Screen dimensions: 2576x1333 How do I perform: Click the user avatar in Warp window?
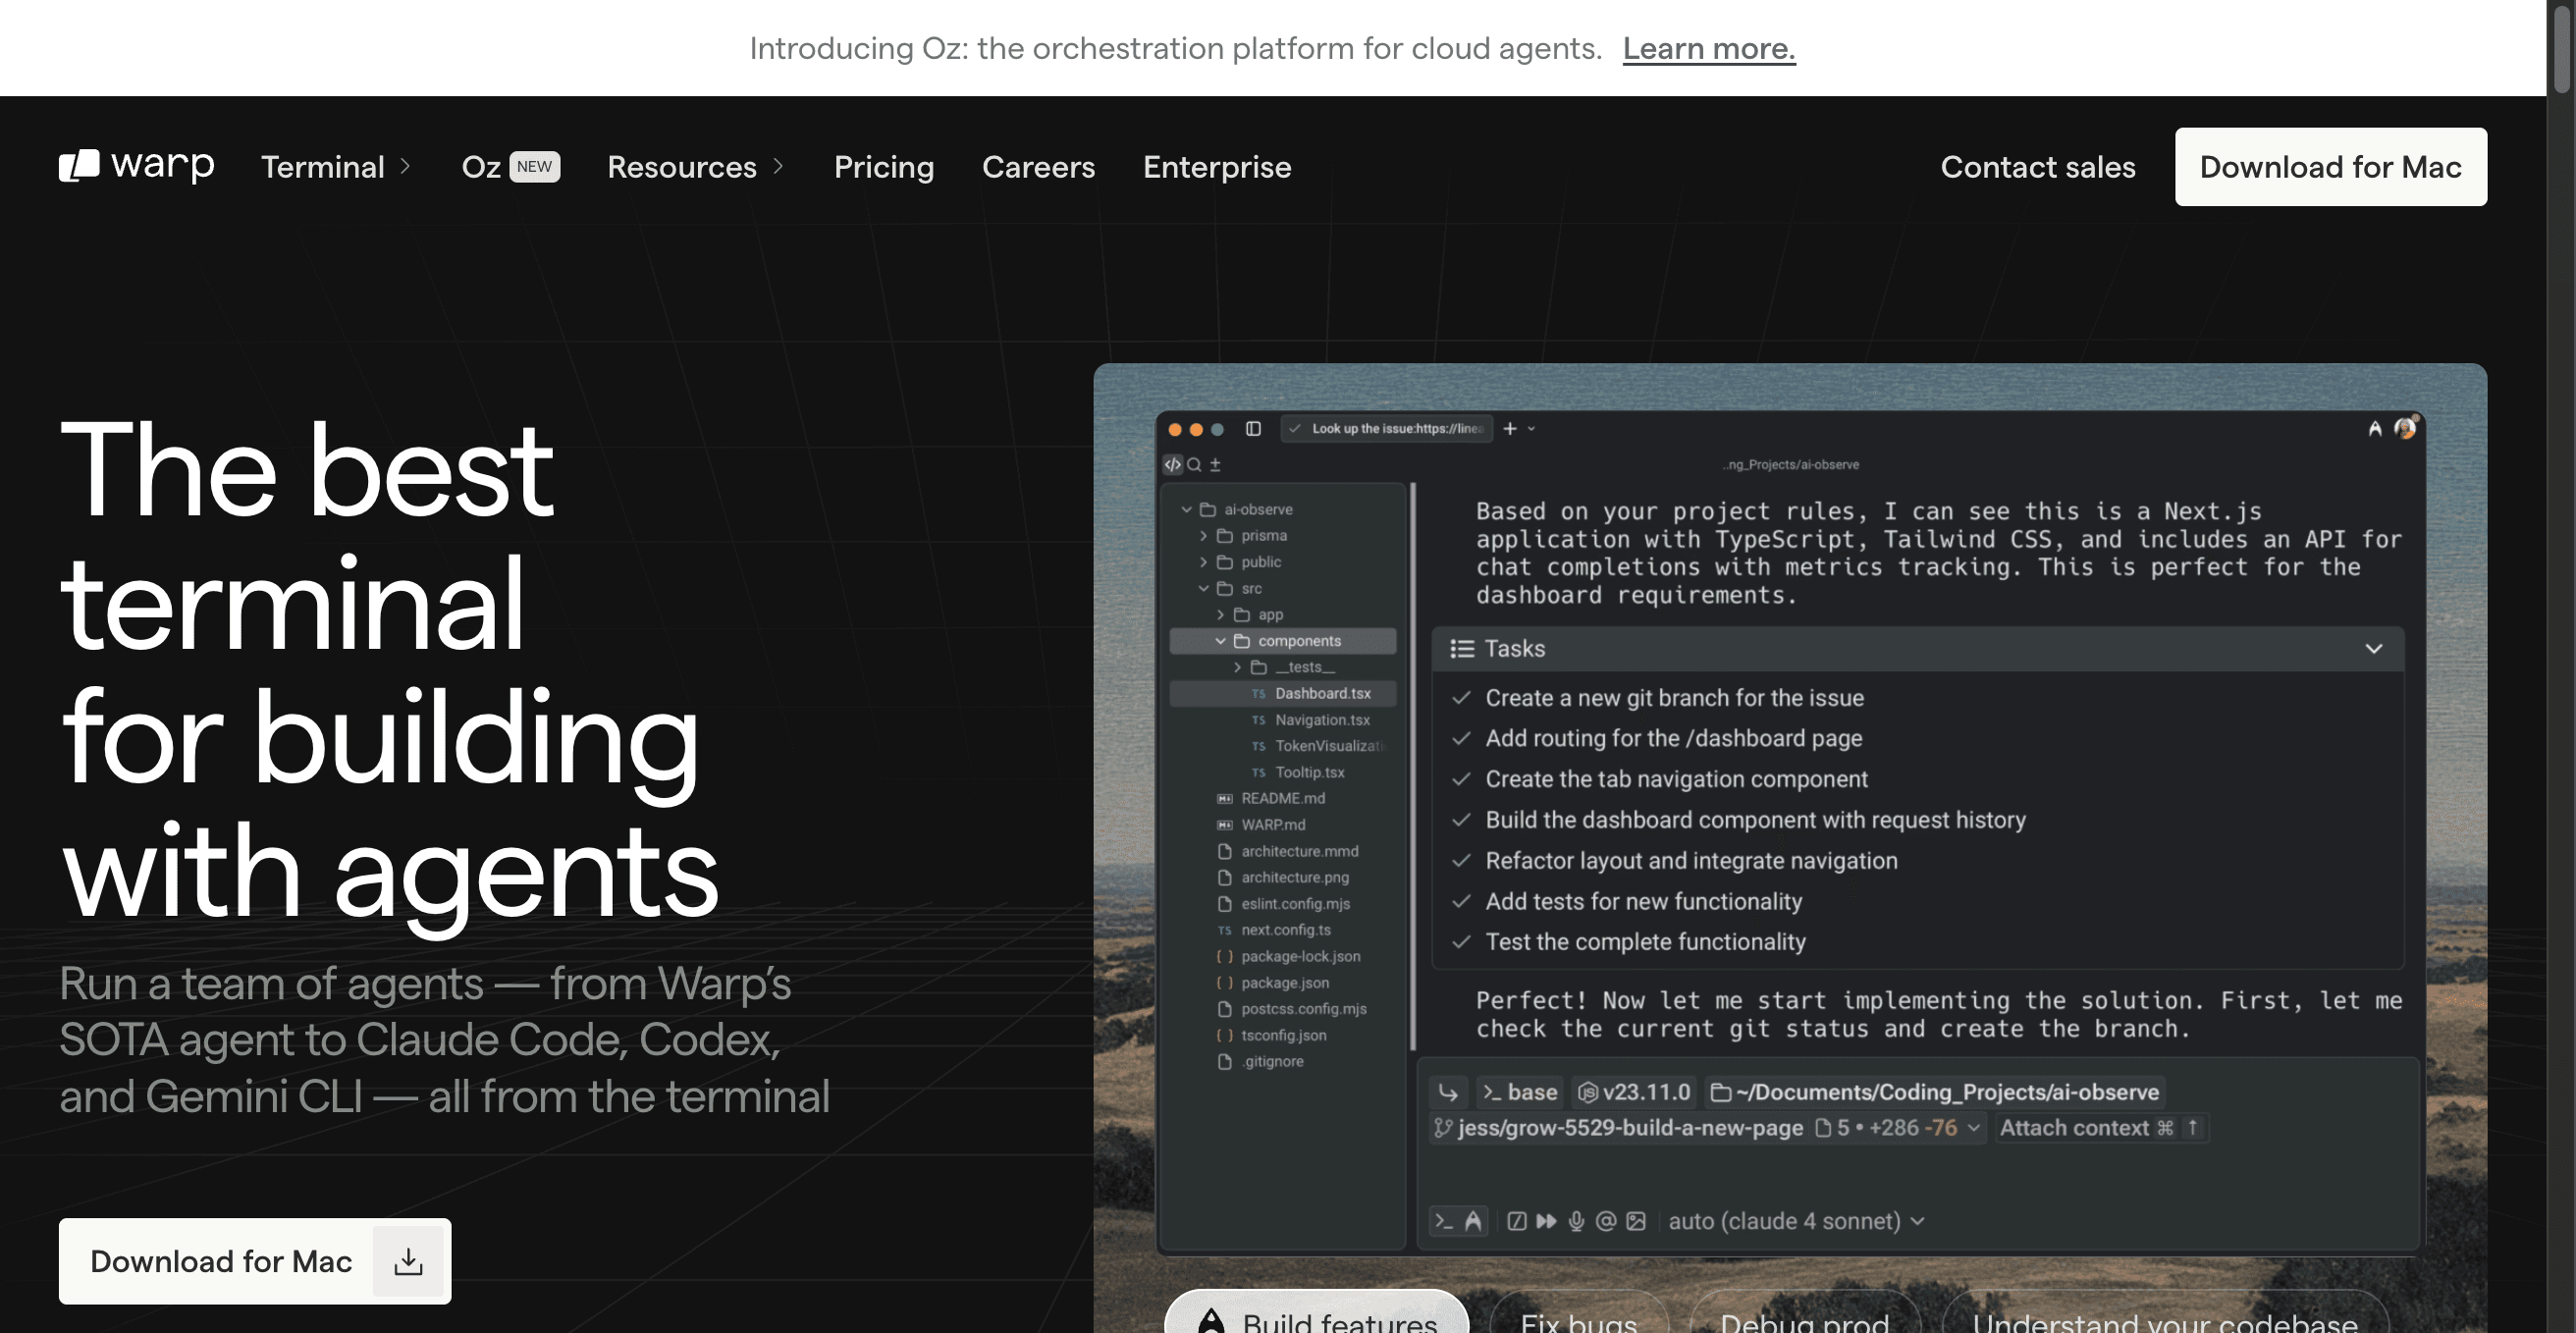point(2406,428)
